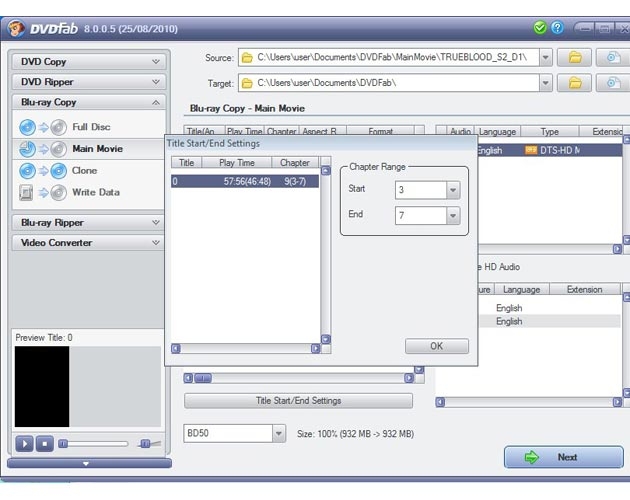Image resolution: width=630 pixels, height=500 pixels.
Task: Click the Target disc image icon button
Action: pos(613,83)
